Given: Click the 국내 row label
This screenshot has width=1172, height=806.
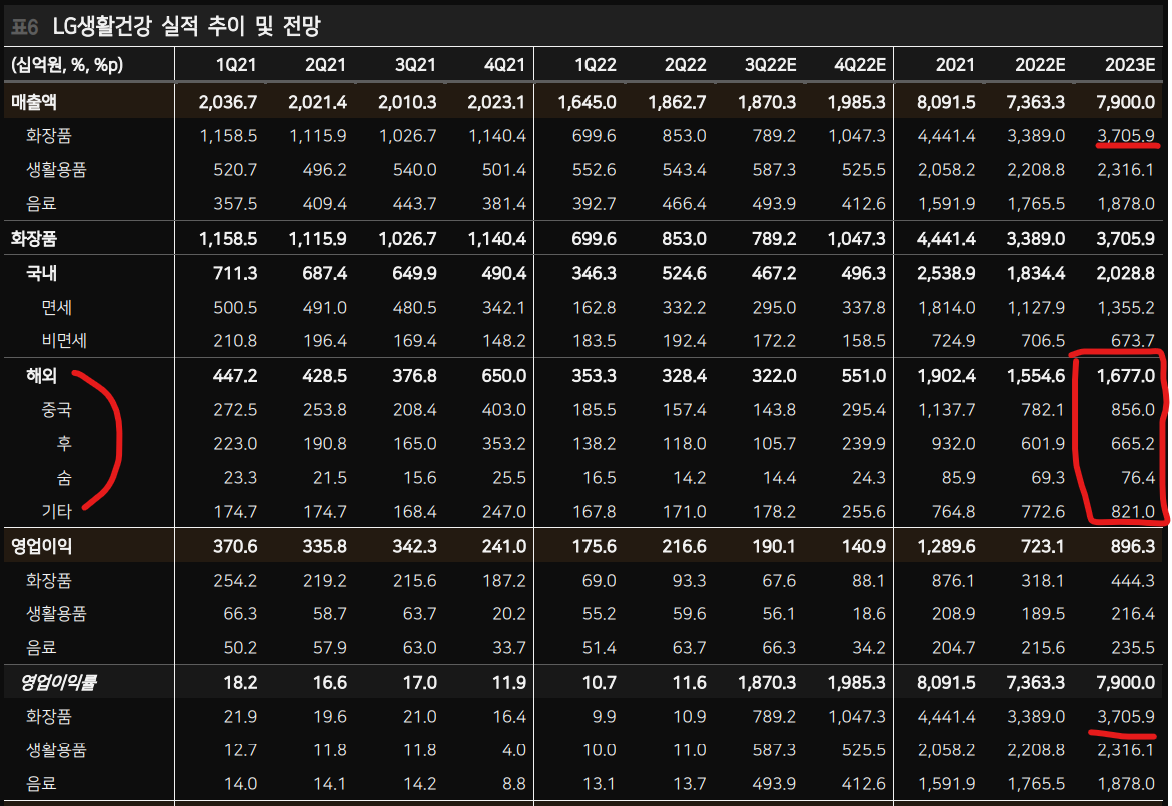Looking at the screenshot, I should tap(41, 274).
